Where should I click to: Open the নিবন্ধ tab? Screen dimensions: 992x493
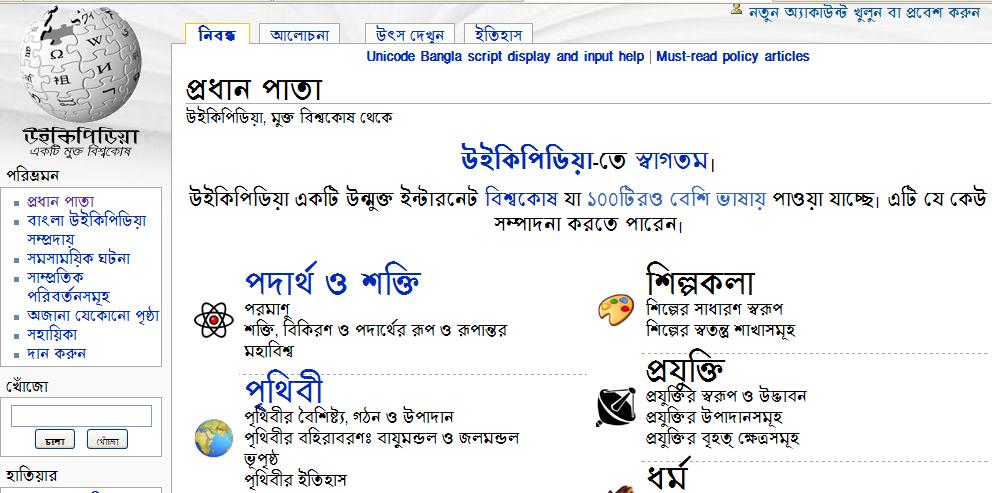pos(217,34)
